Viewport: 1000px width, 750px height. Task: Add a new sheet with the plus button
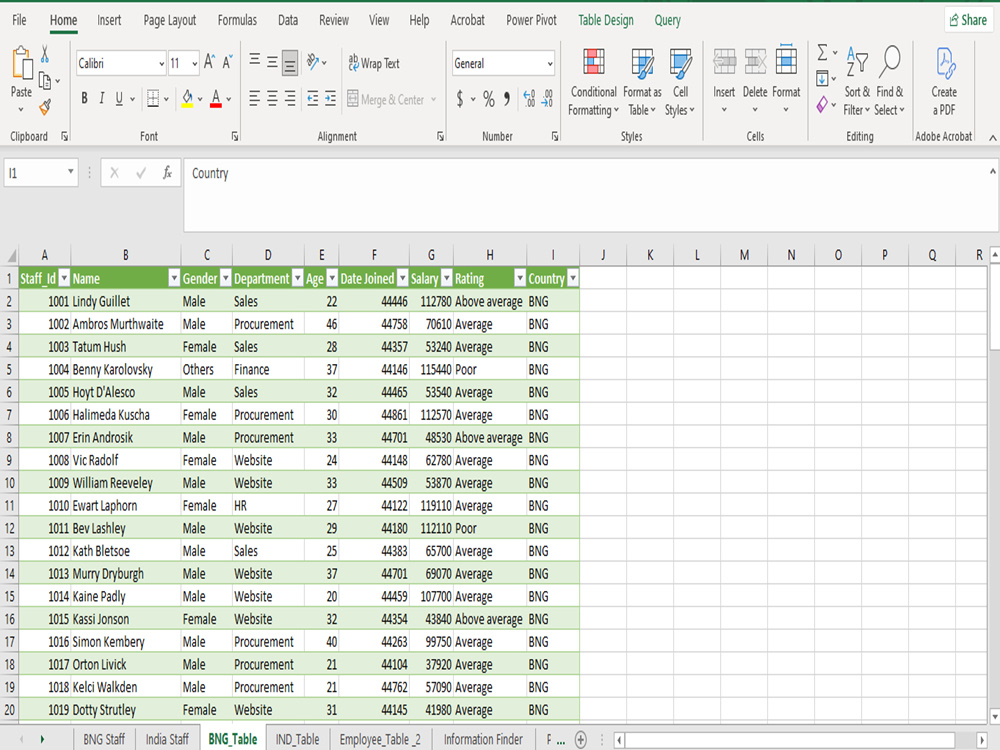pos(580,739)
